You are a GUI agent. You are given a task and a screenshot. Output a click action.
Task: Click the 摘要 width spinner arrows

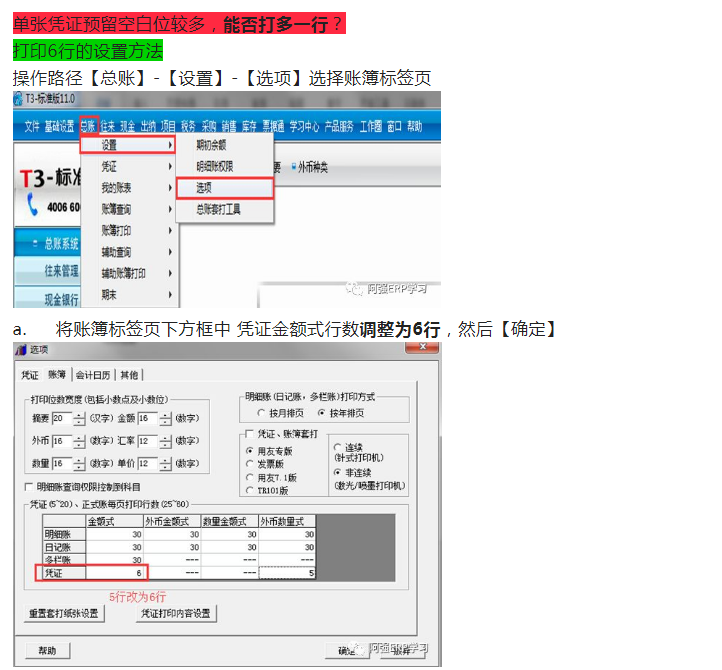coord(82,418)
